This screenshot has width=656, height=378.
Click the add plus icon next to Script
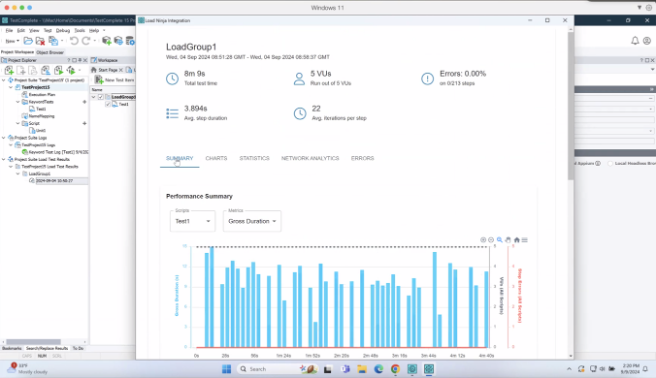[85, 123]
